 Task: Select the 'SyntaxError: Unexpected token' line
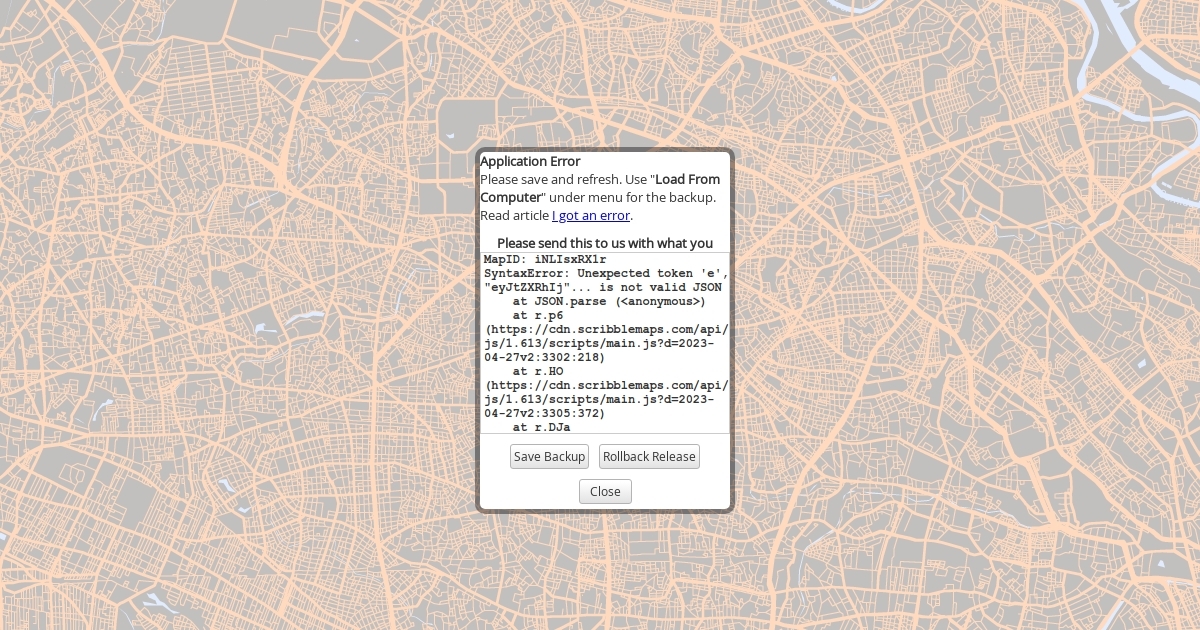[607, 273]
